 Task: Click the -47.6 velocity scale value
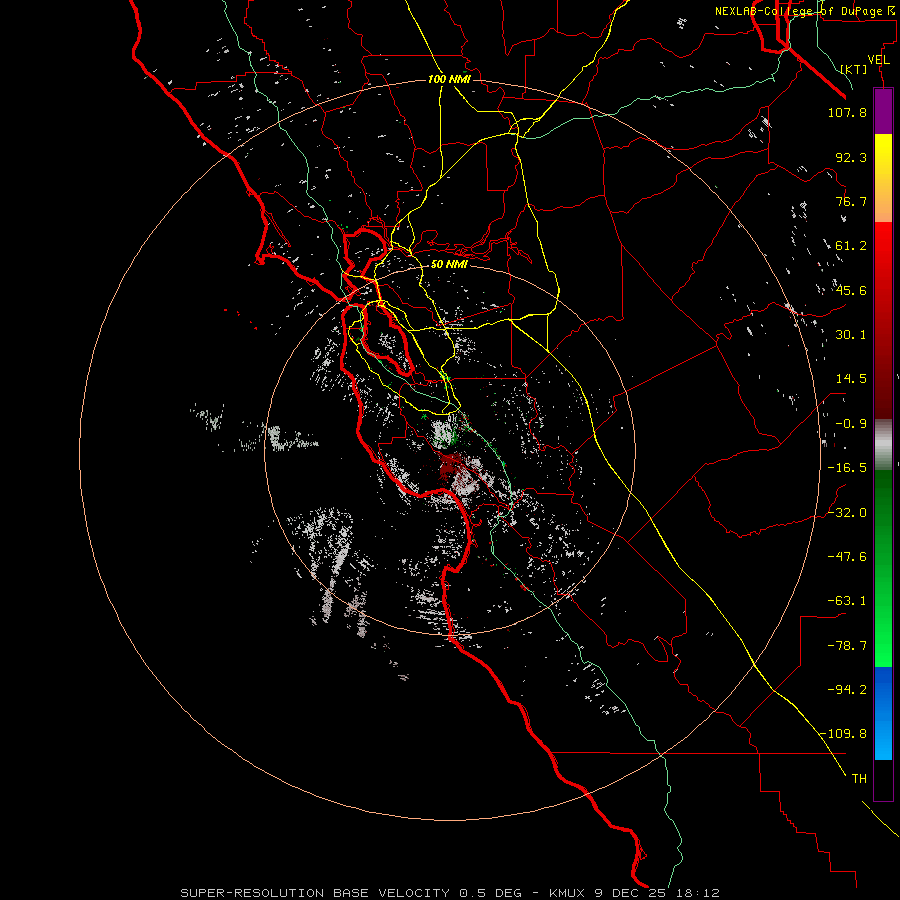coord(847,557)
